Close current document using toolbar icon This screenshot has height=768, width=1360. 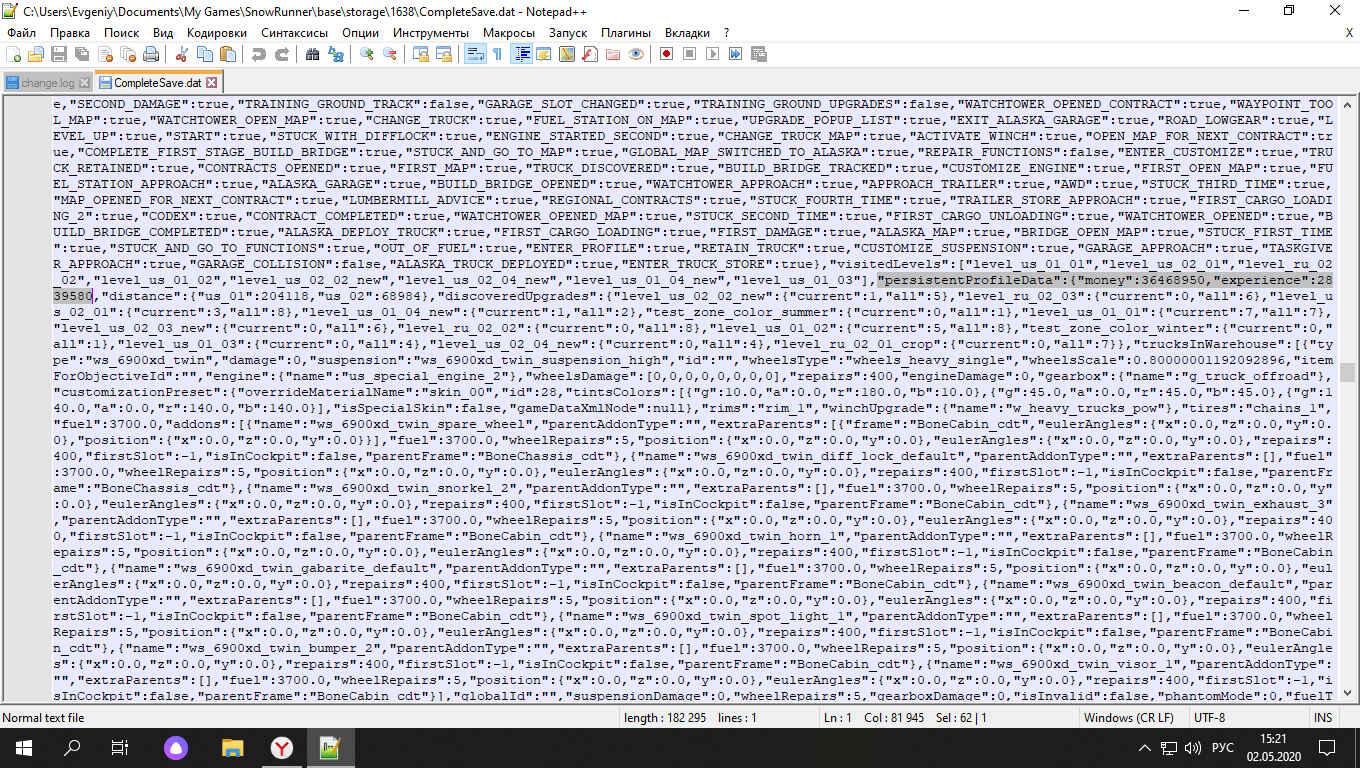pos(103,54)
